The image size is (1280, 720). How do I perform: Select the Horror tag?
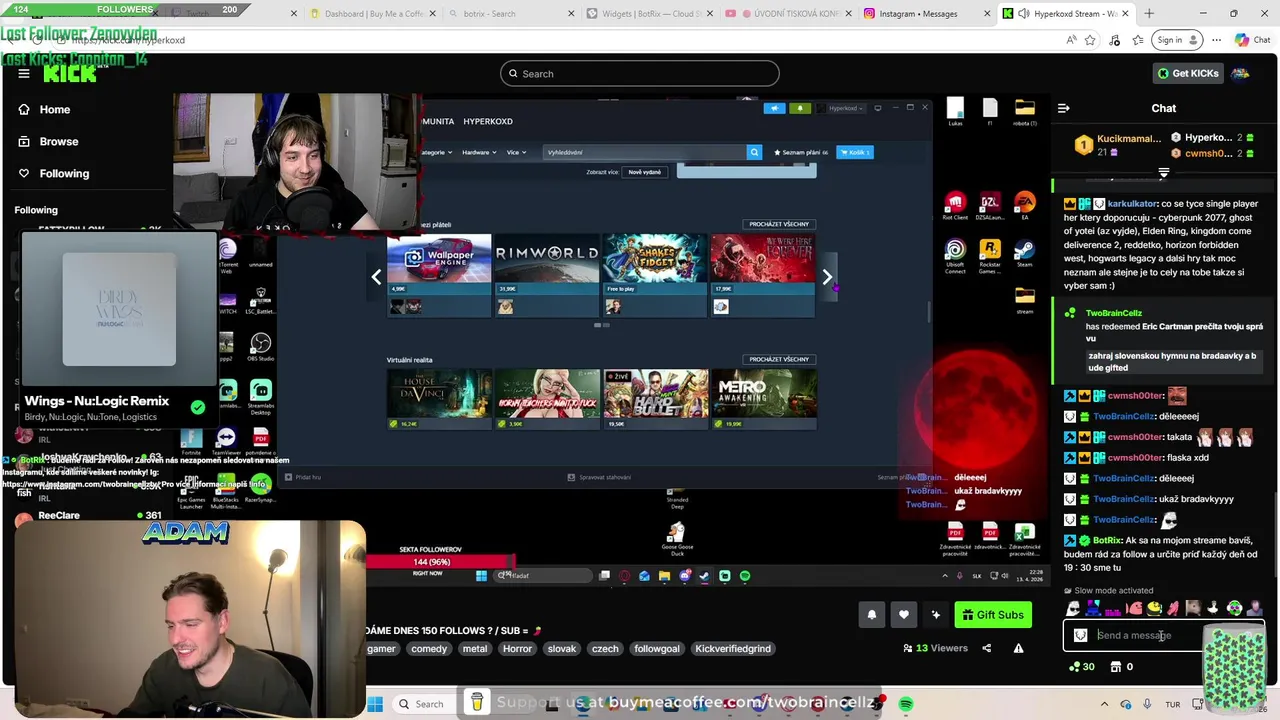click(517, 649)
